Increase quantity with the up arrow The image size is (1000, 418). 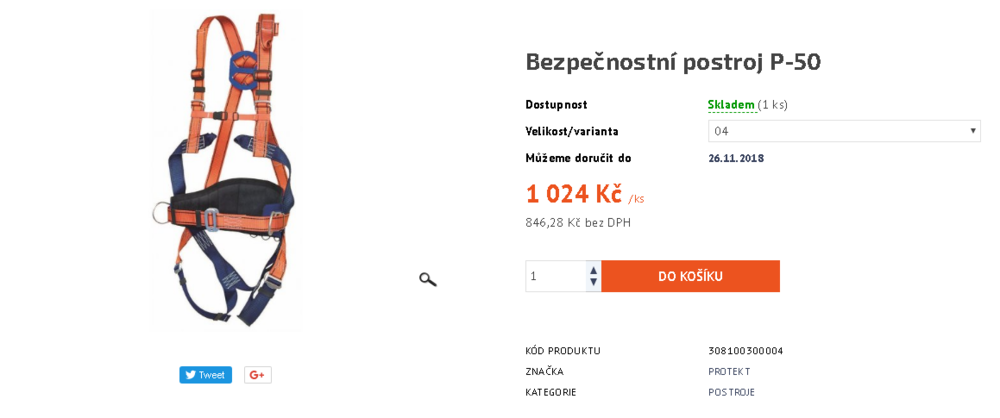click(593, 270)
